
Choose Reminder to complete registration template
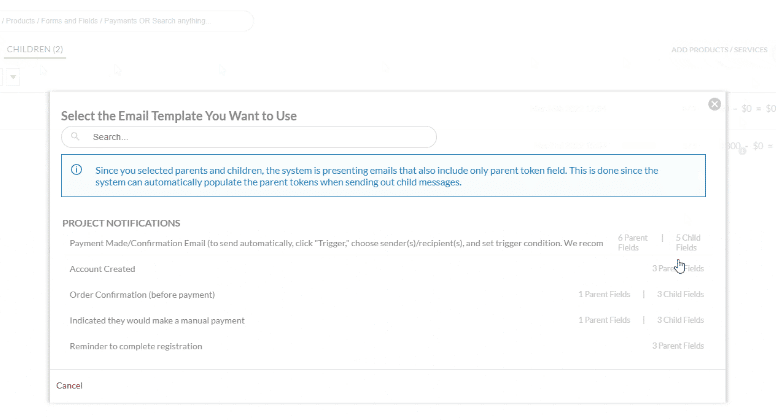[136, 346]
